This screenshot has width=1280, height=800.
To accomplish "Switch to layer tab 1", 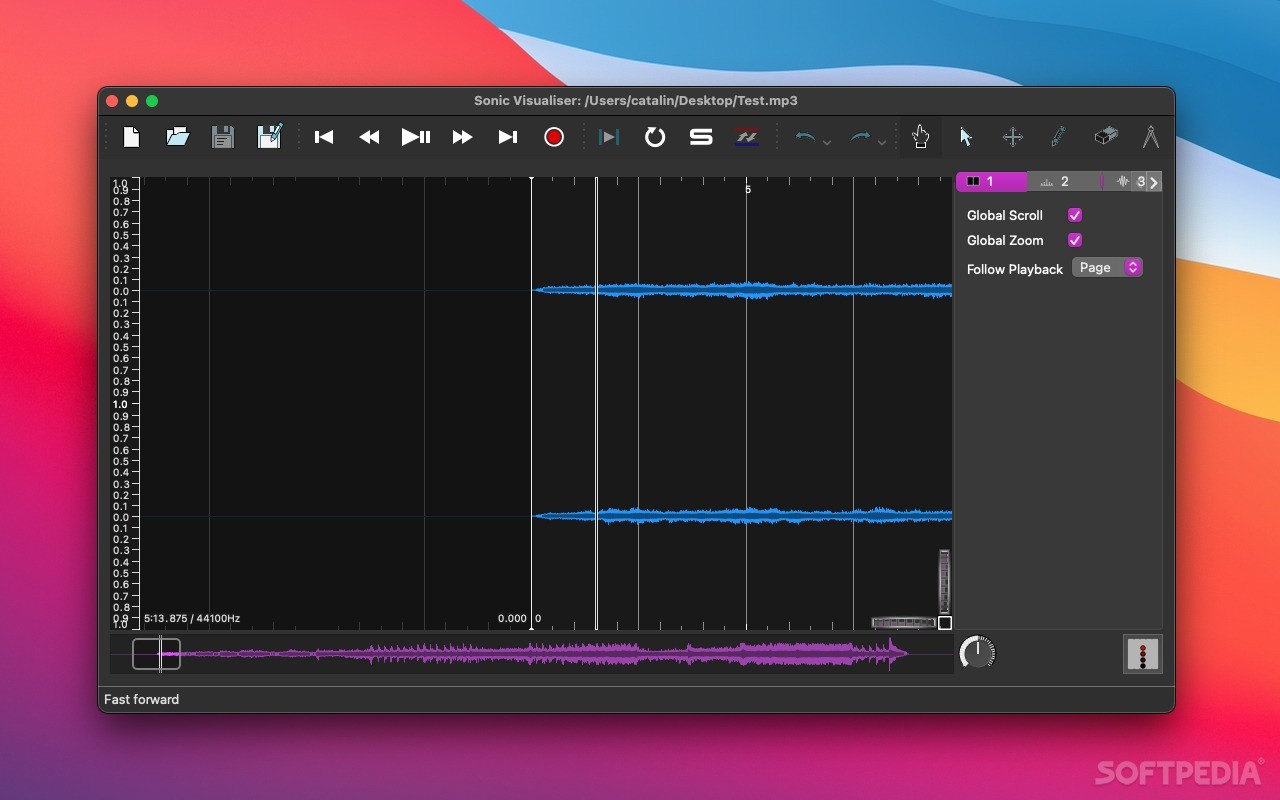I will [991, 182].
